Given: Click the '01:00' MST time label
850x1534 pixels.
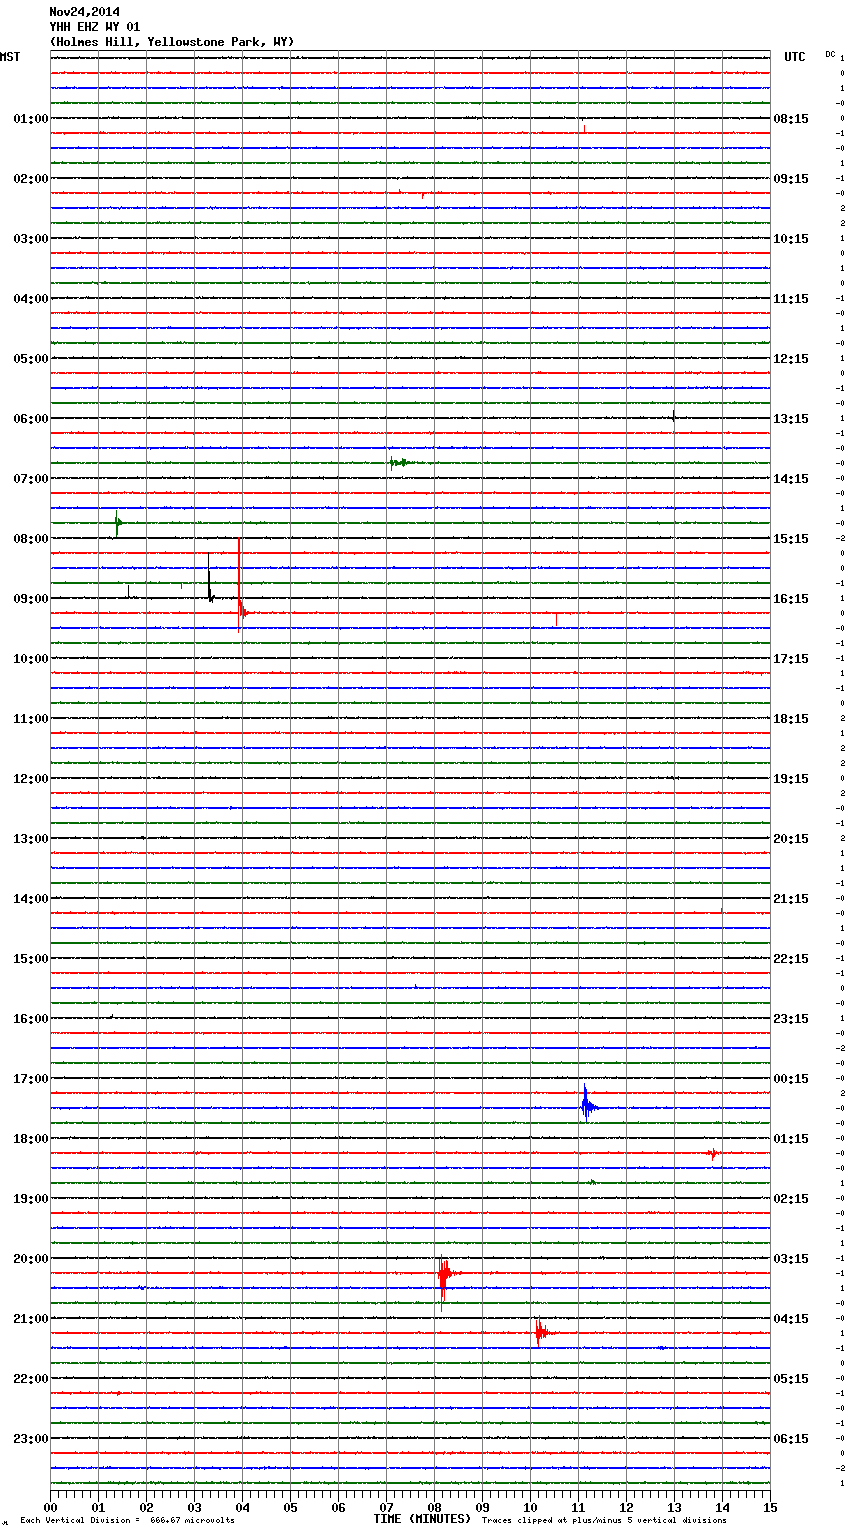Looking at the screenshot, I should 31,119.
